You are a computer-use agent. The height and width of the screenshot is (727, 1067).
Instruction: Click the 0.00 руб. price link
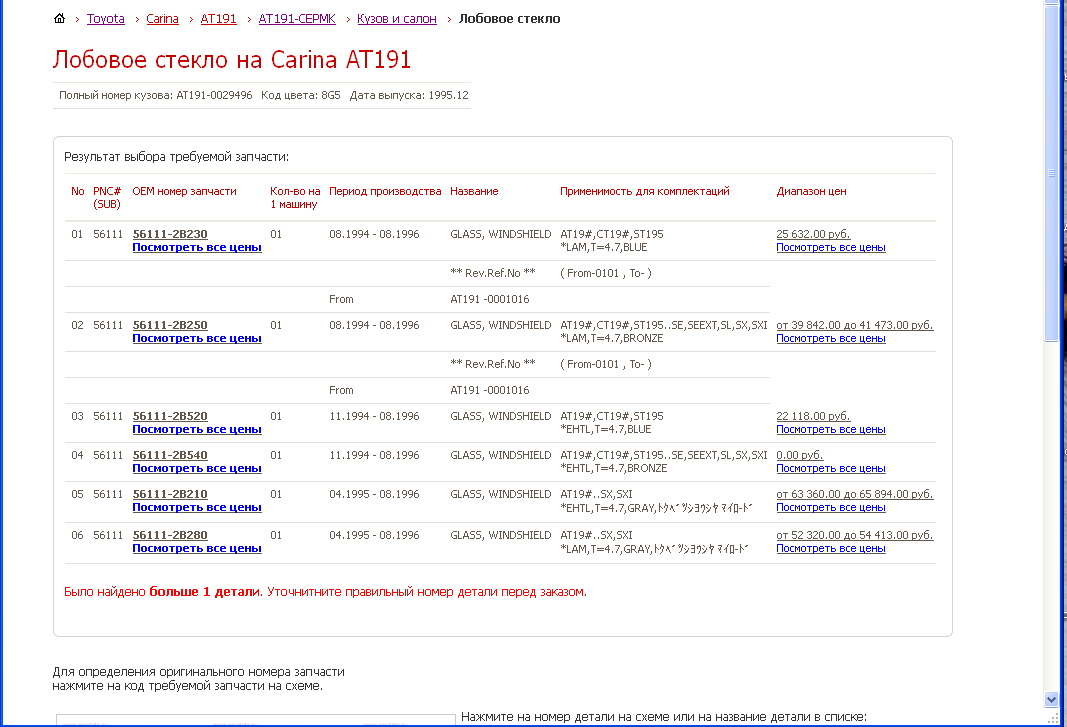(x=799, y=455)
